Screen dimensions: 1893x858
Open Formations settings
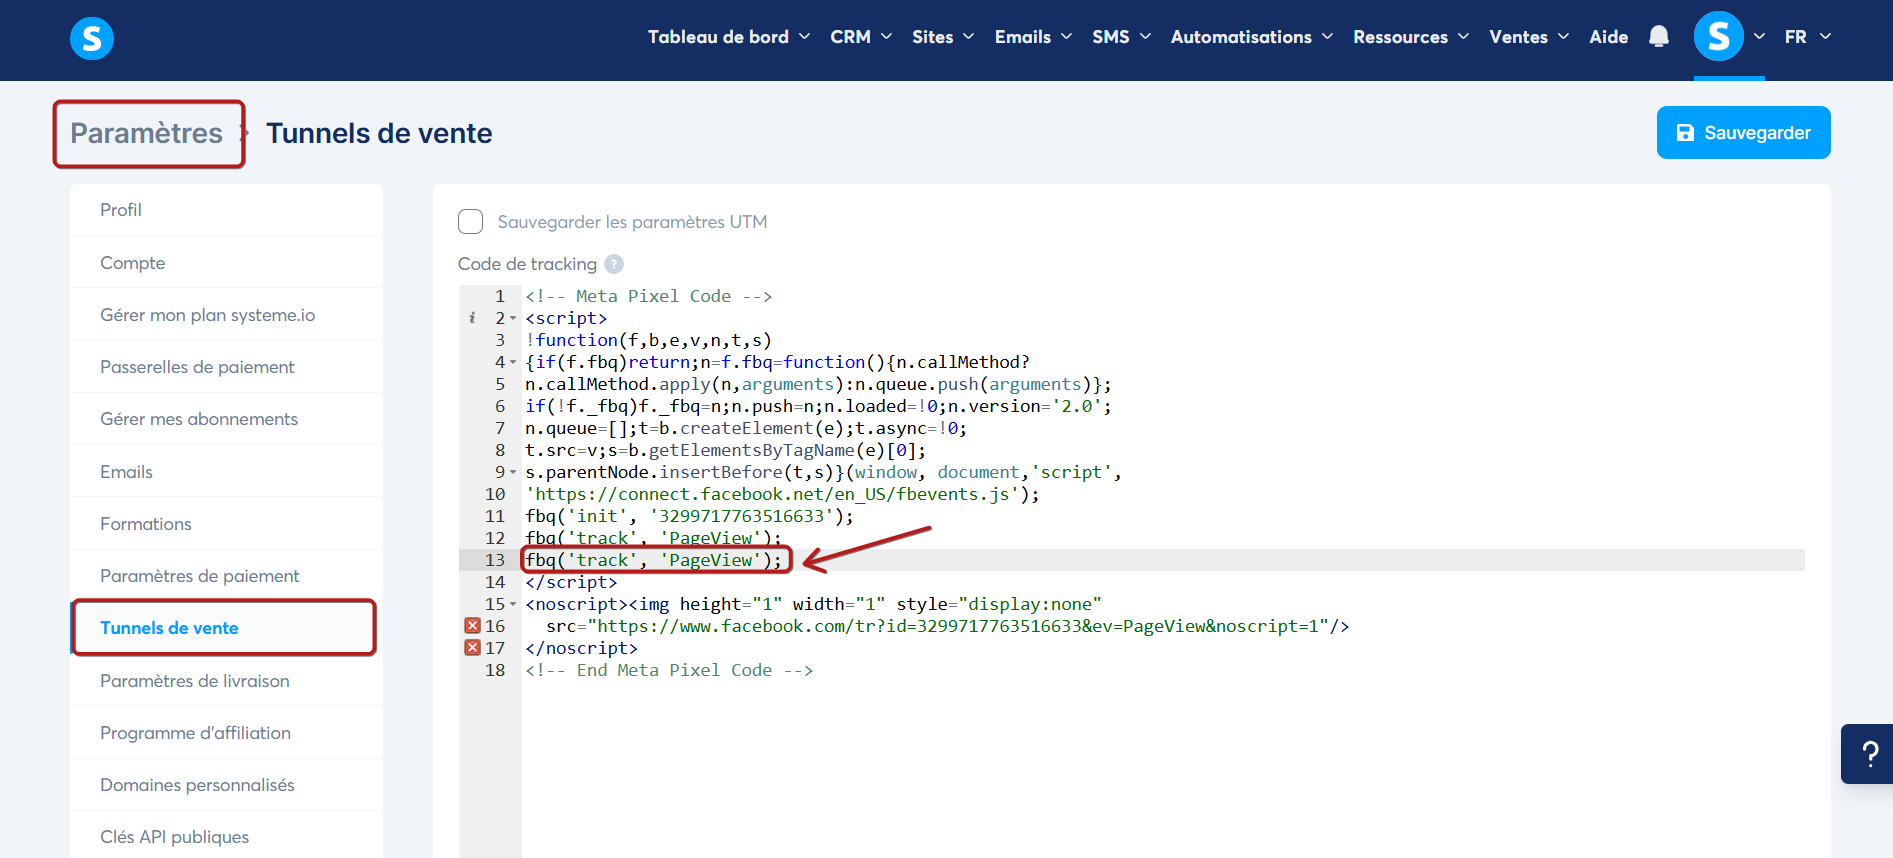click(226, 524)
